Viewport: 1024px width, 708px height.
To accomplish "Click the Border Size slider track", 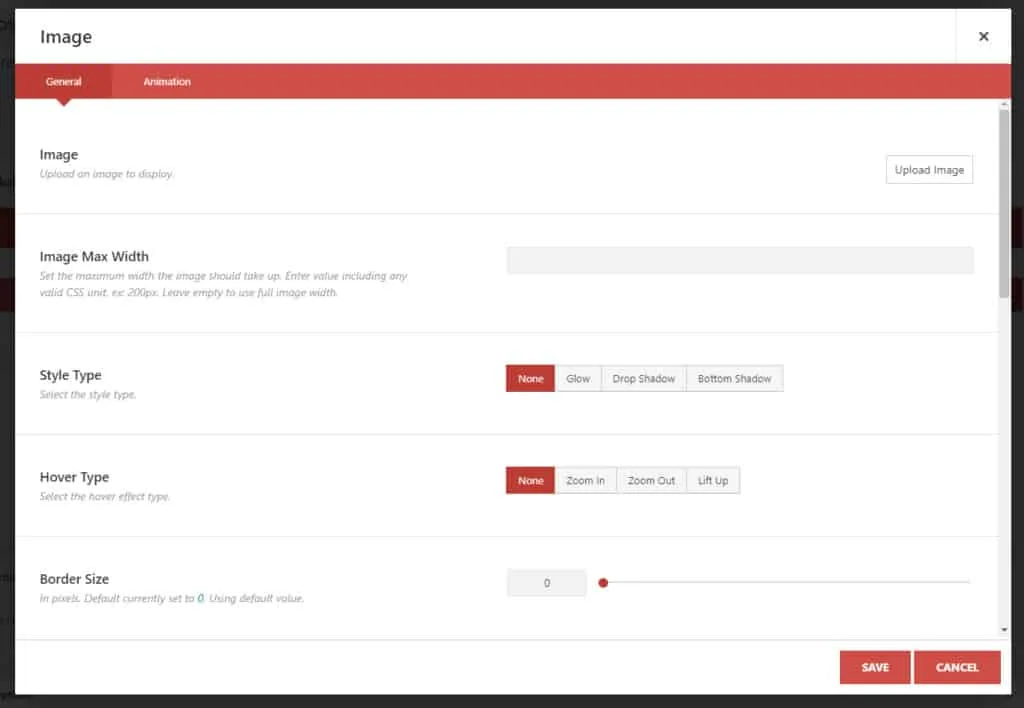I will [x=786, y=582].
